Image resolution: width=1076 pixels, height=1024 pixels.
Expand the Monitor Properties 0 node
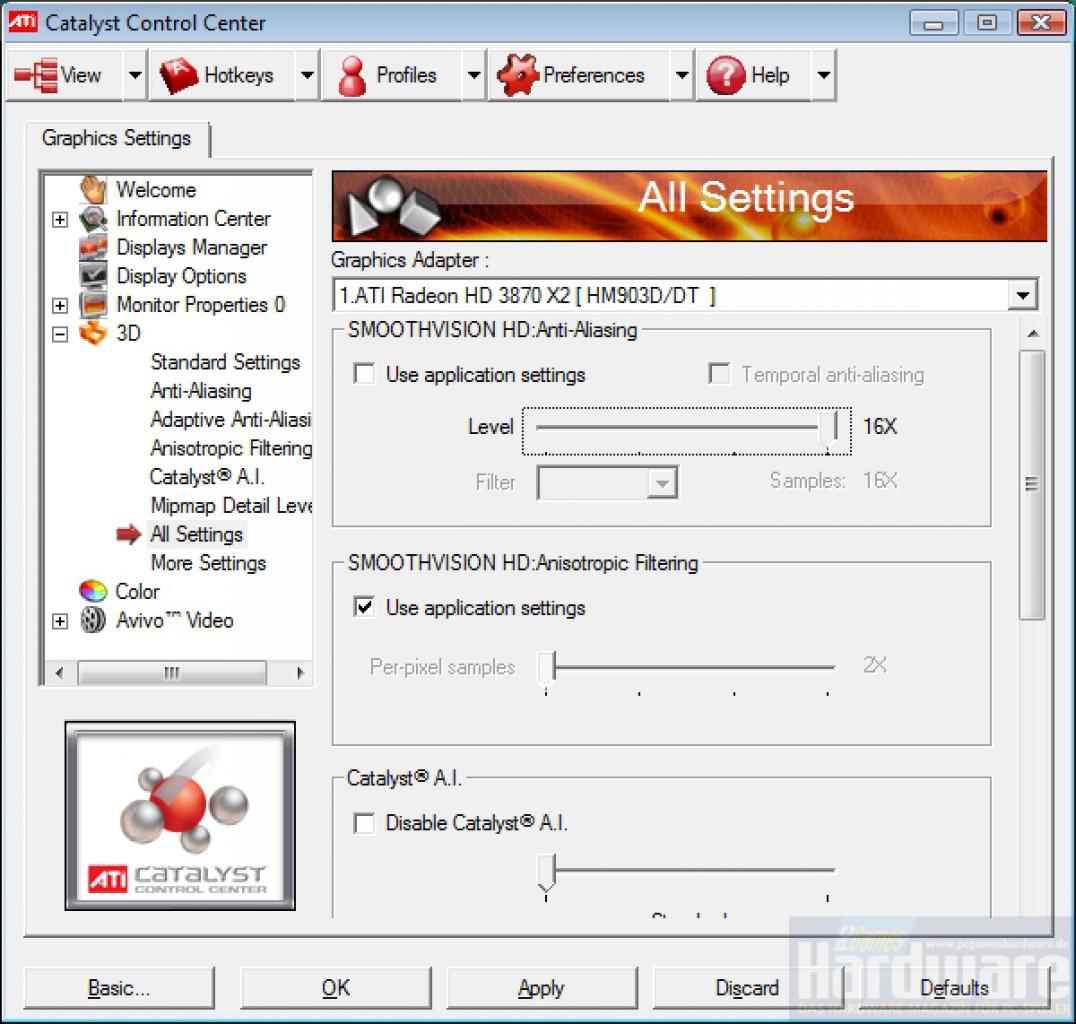click(60, 305)
